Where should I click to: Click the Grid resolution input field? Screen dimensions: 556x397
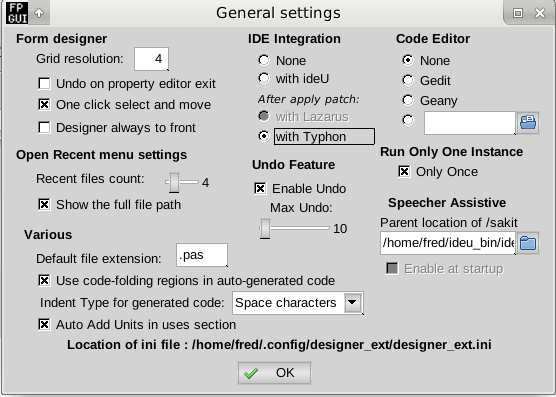(x=151, y=59)
